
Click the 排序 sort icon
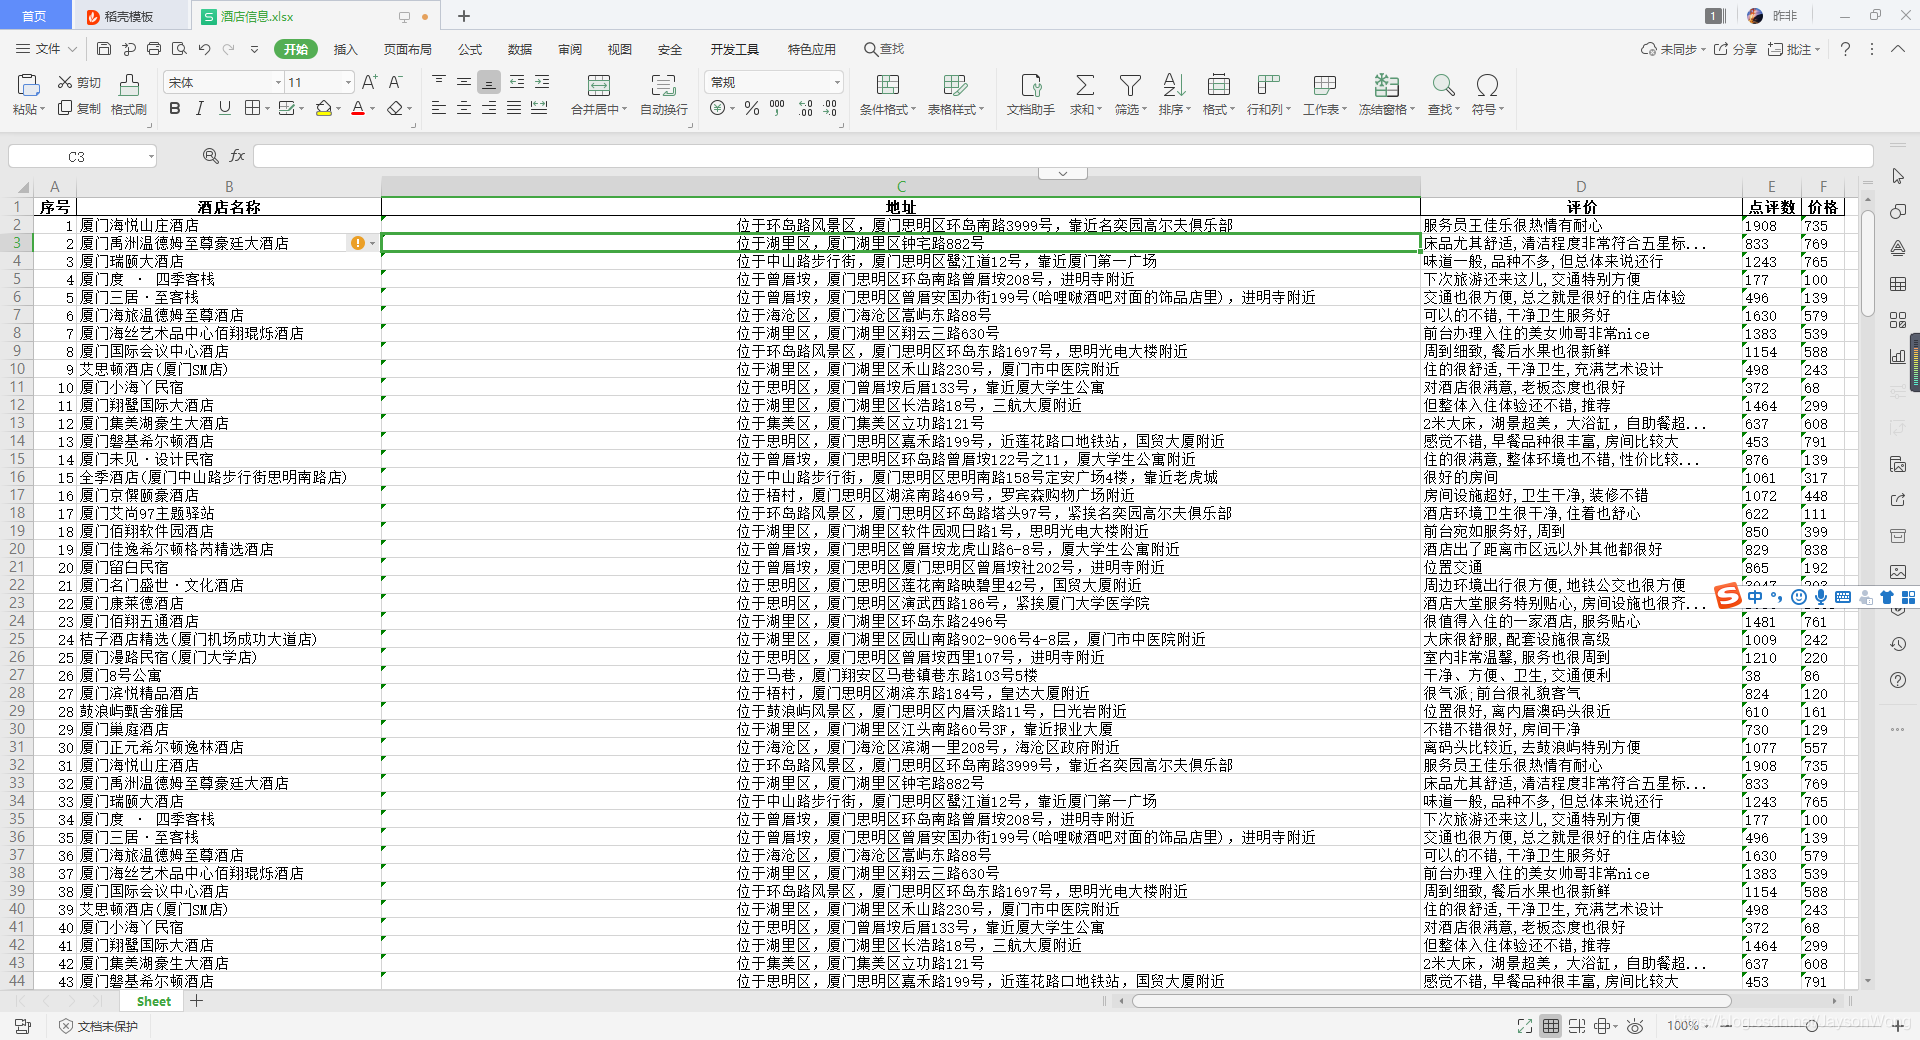1174,86
